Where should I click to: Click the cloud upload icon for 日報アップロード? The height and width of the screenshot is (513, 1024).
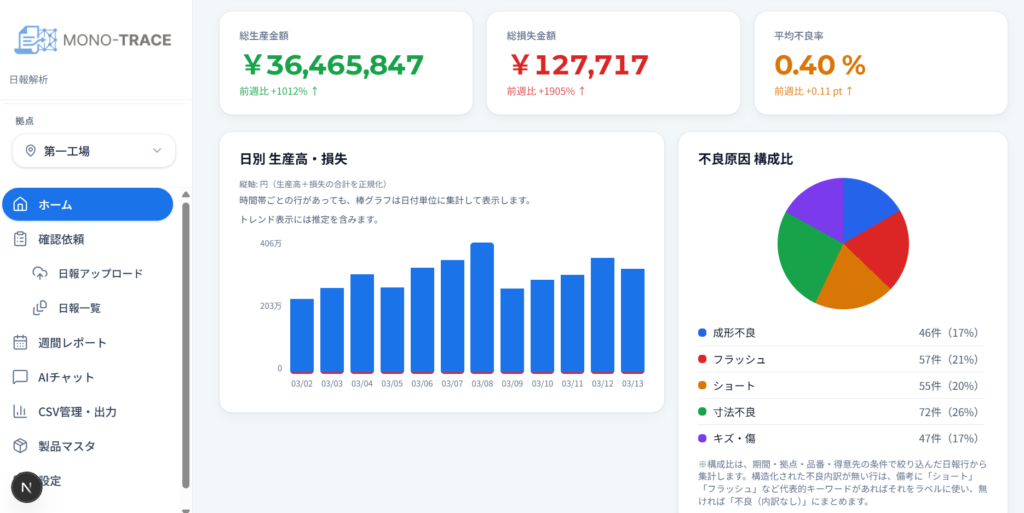40,273
